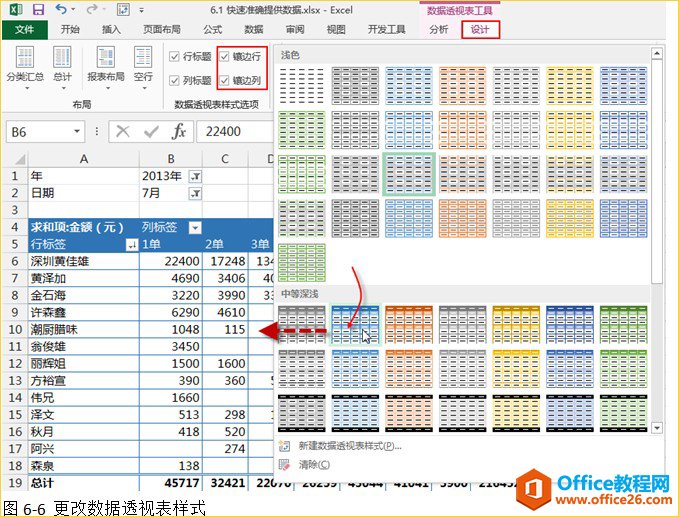Select the yellow style in first 浅色 row
The height and width of the screenshot is (517, 679).
click(570, 86)
